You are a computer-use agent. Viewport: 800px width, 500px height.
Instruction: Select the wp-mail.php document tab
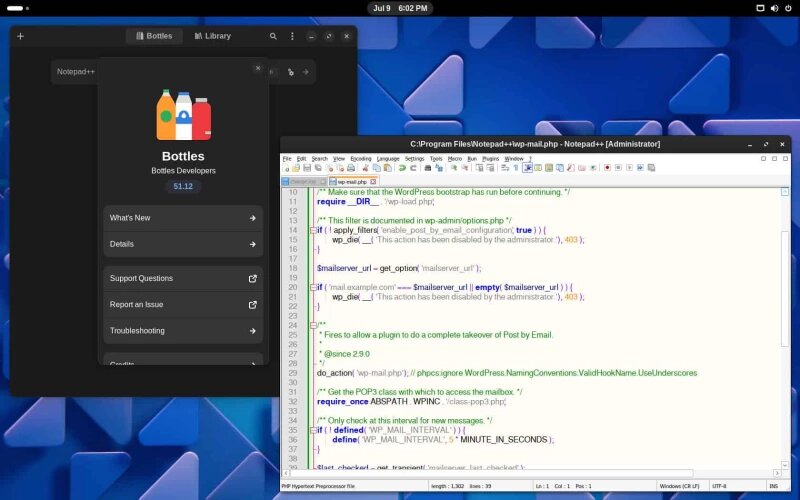tap(352, 182)
